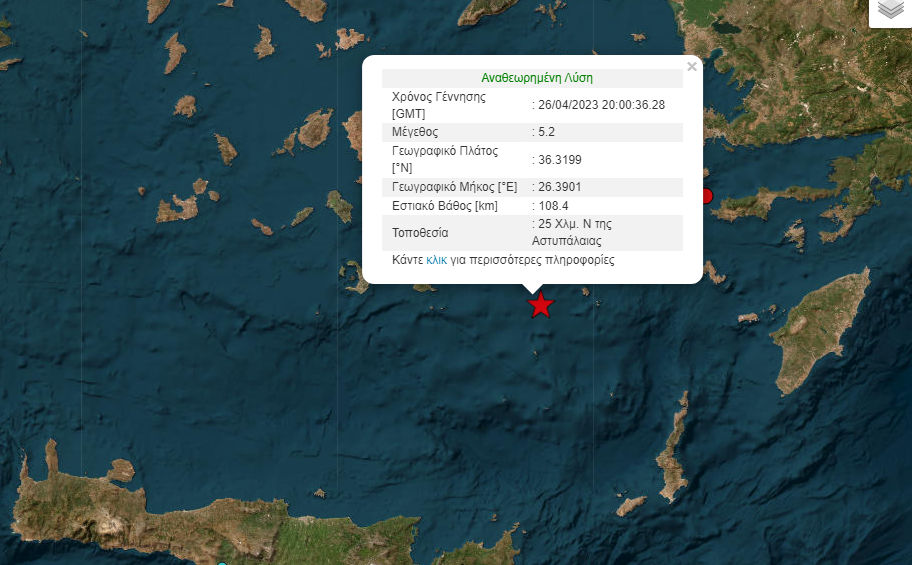
Task: Open the map layers control
Action: click(890, 11)
